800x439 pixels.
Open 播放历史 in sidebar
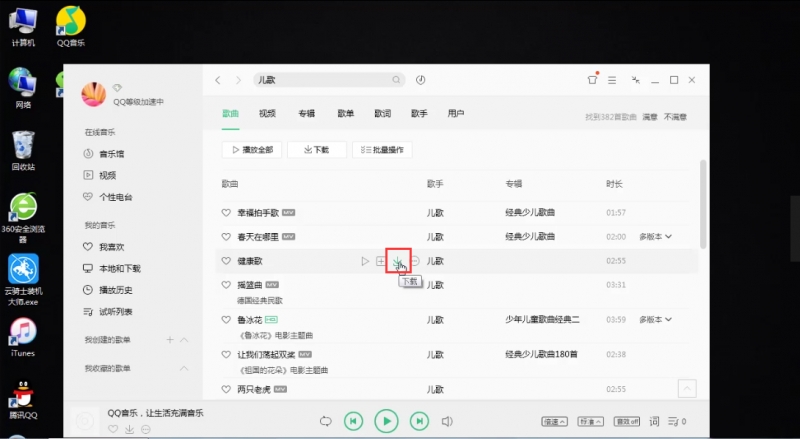pyautogui.click(x=108, y=290)
